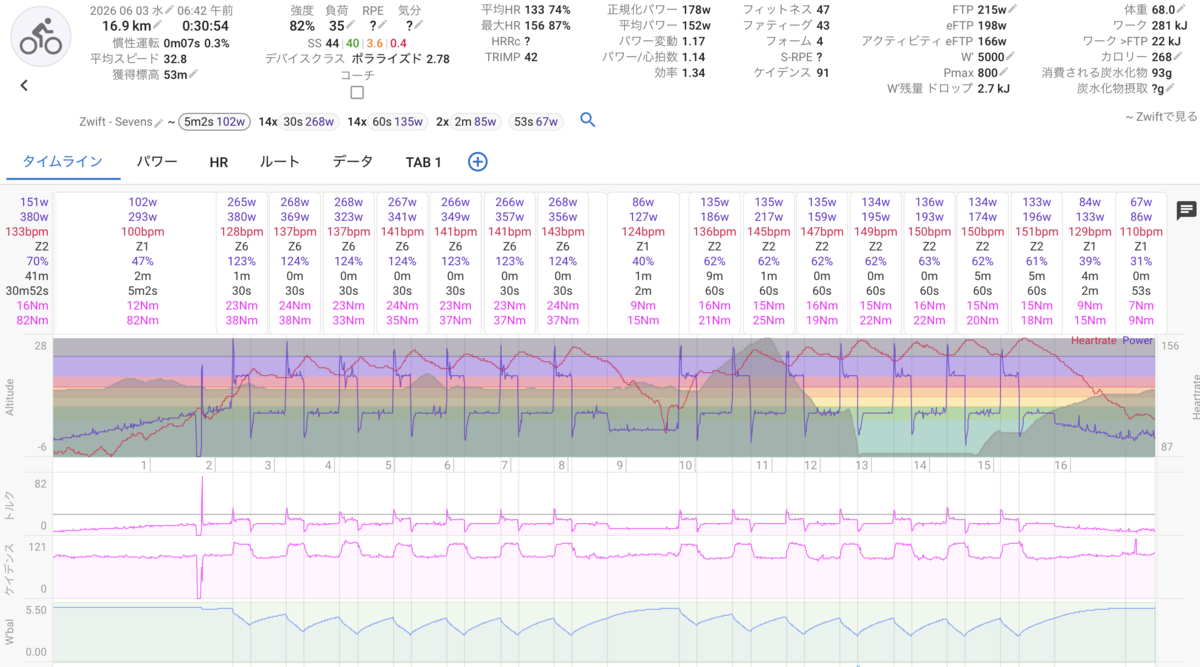Select the 5m2s 102w interval chip
This screenshot has width=1200, height=667.
(x=215, y=122)
